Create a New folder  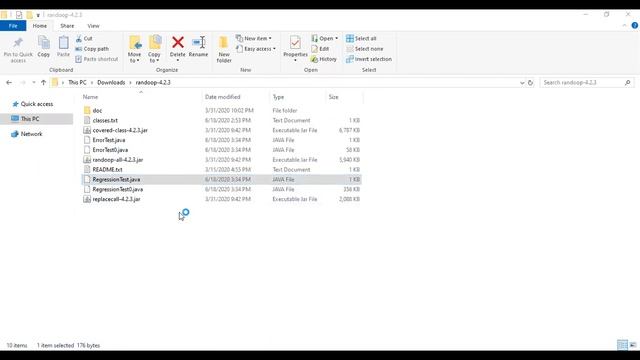pos(224,49)
